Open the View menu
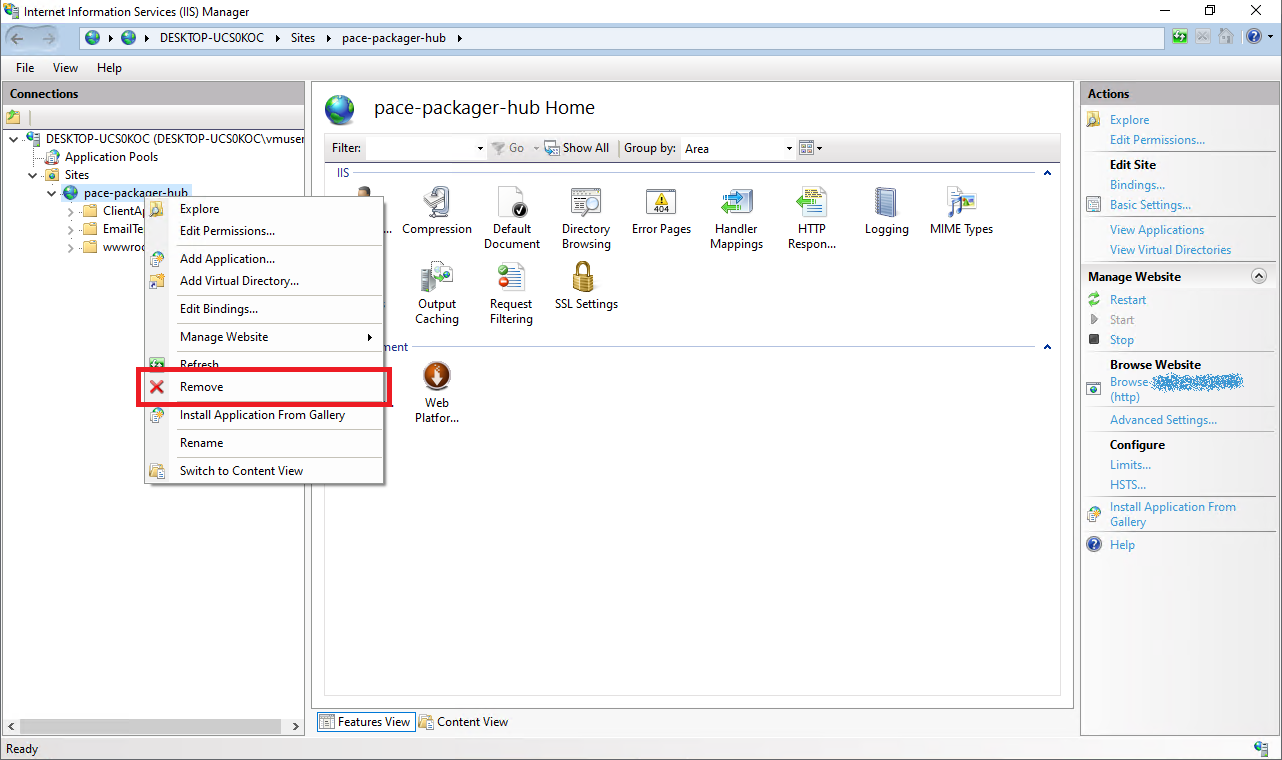 (x=65, y=68)
